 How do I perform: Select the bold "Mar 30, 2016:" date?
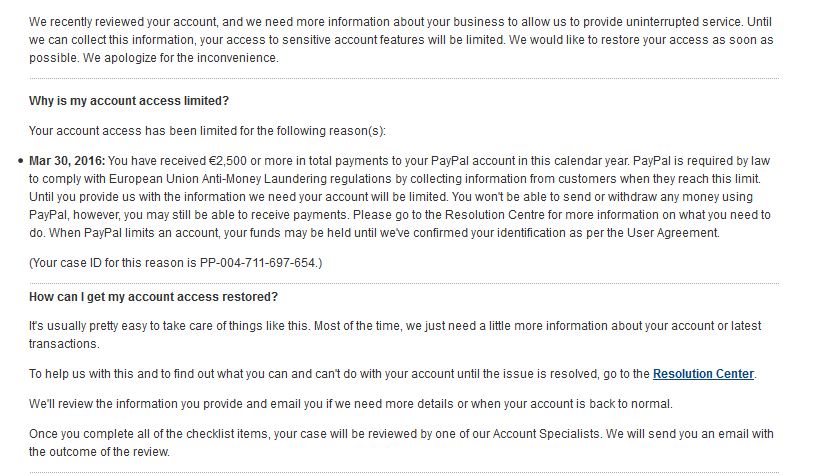[67, 161]
